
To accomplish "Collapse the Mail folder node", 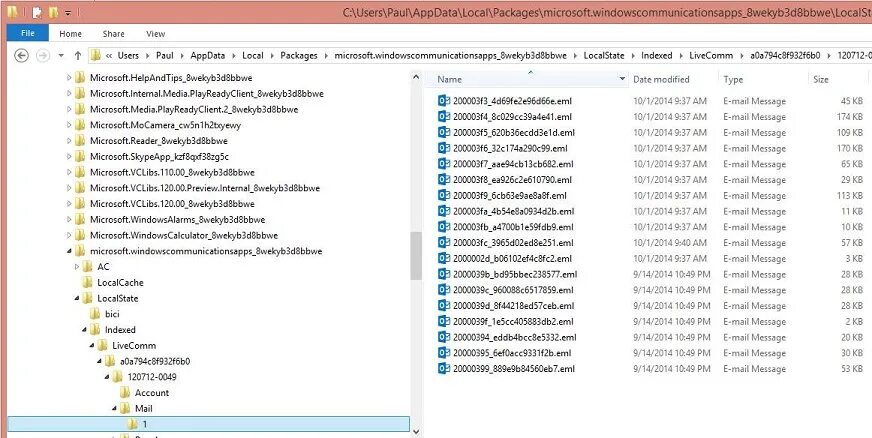I will point(115,409).
